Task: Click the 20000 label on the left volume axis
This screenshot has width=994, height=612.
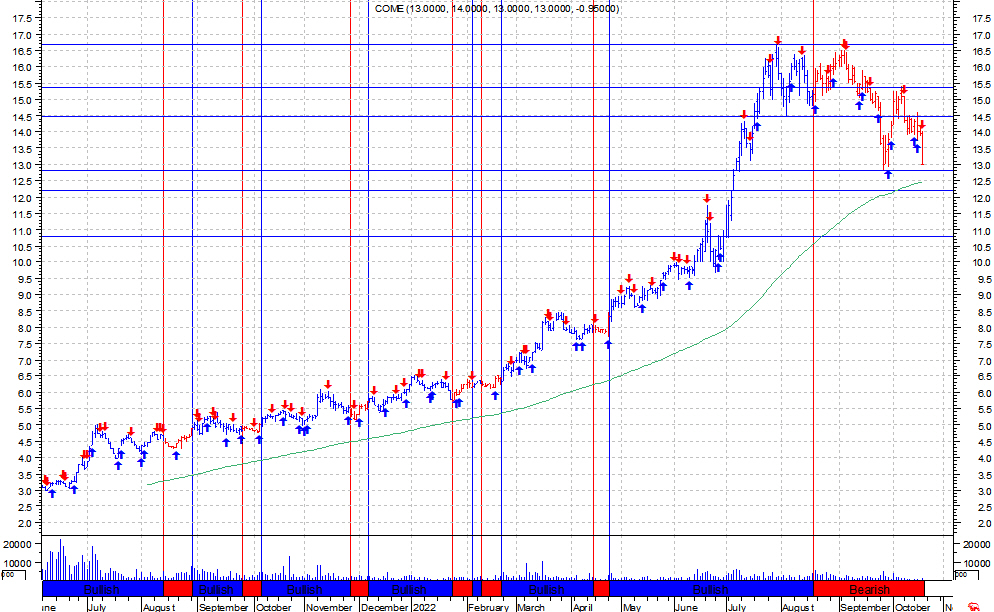Action: (x=19, y=544)
